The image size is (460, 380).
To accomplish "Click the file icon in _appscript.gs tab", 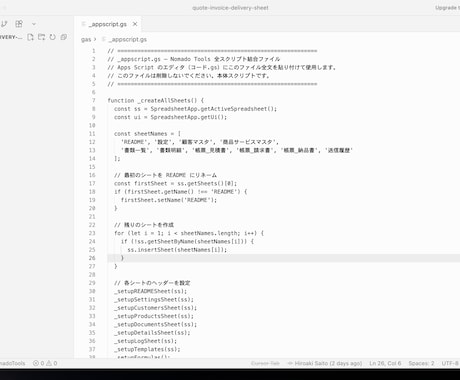I will pos(84,24).
